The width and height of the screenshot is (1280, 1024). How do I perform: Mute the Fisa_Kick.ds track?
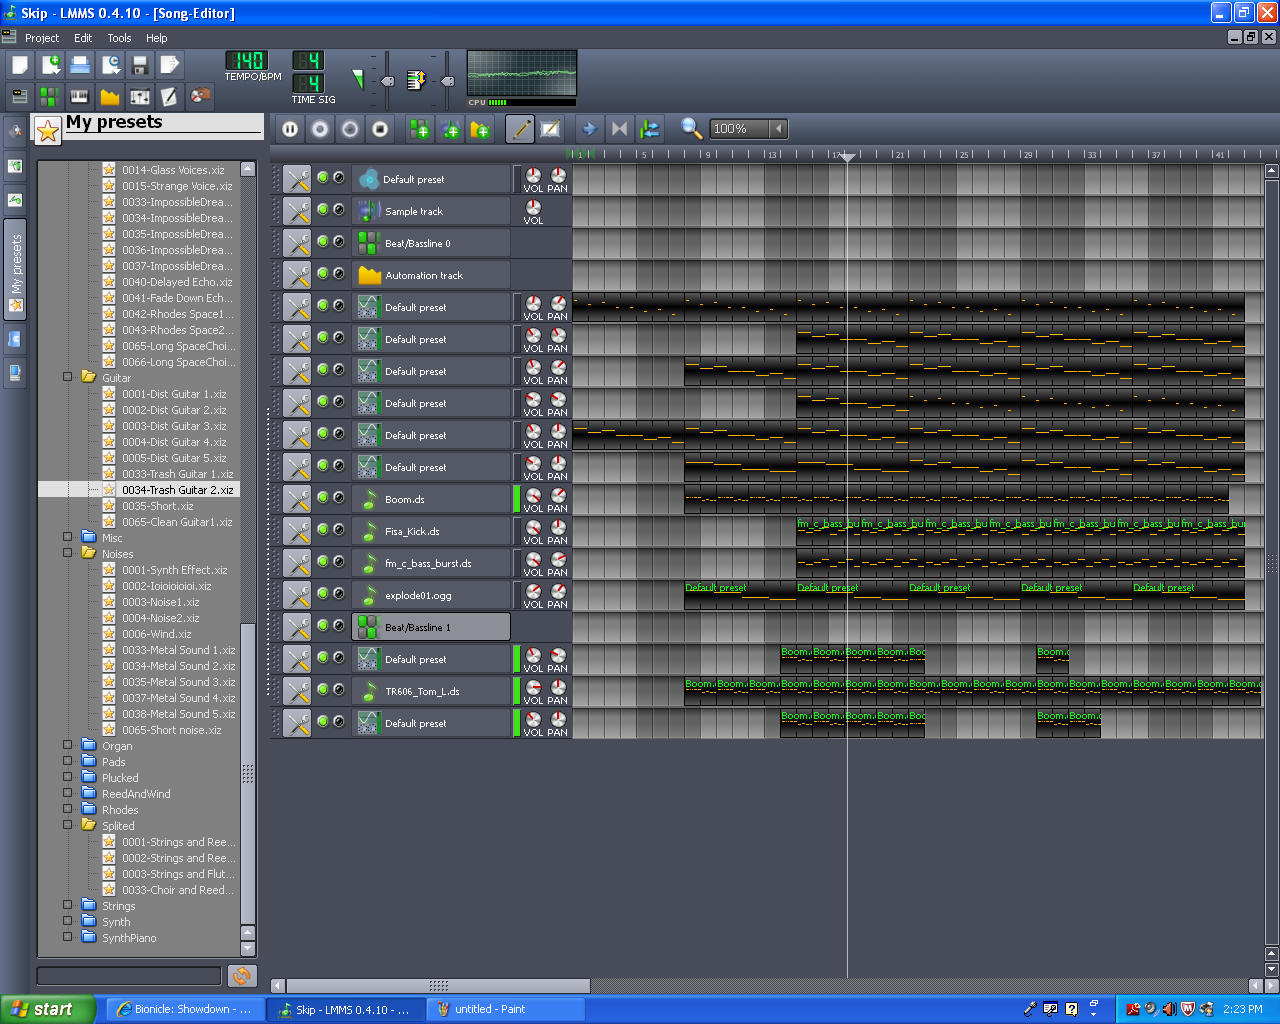tap(321, 531)
